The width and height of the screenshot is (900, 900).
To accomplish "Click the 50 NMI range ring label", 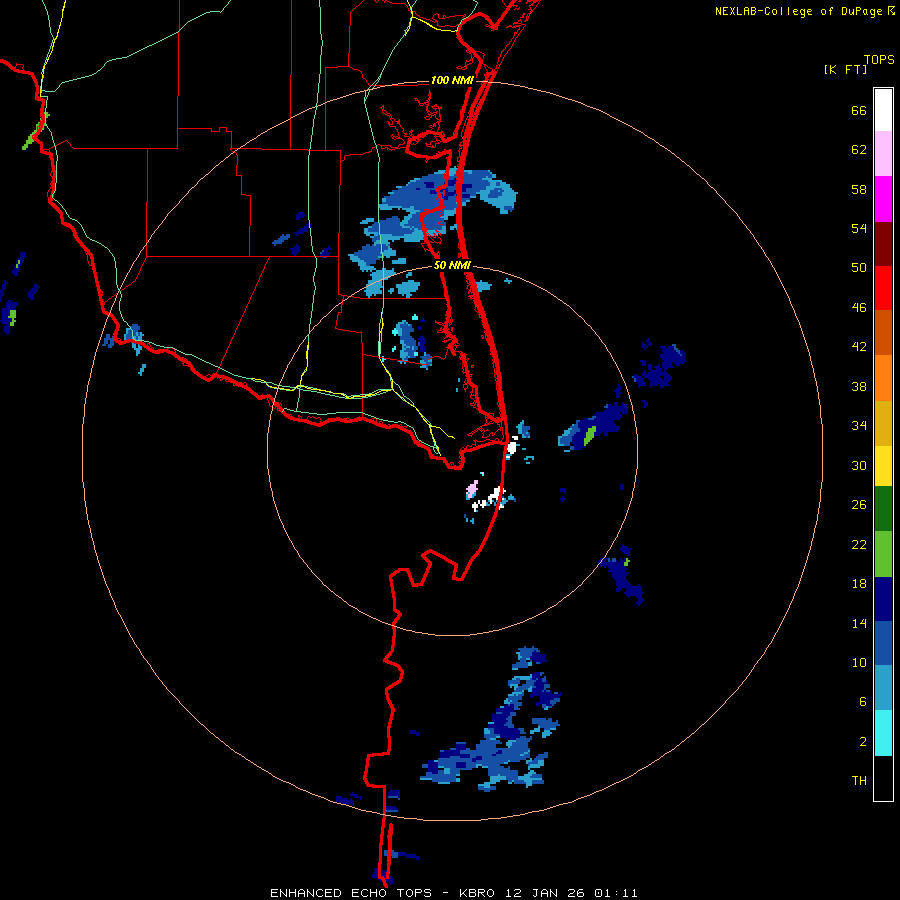I will (x=452, y=265).
